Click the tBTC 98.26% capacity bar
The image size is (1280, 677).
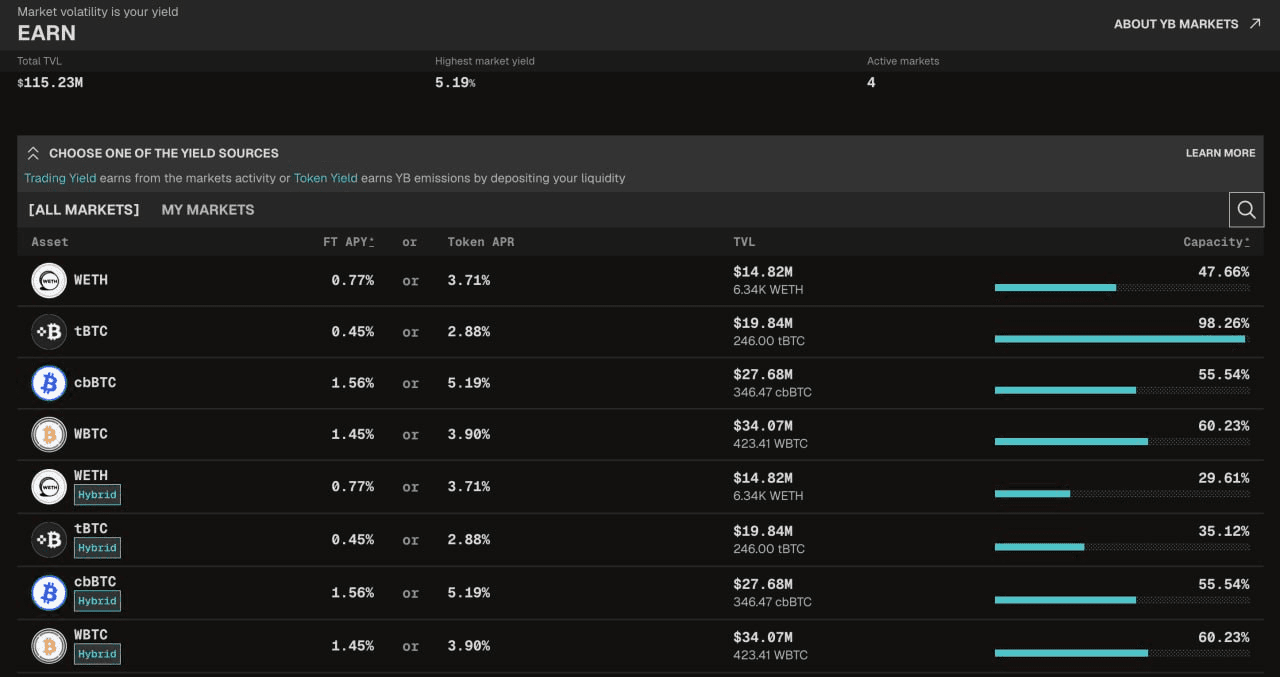tap(1122, 339)
